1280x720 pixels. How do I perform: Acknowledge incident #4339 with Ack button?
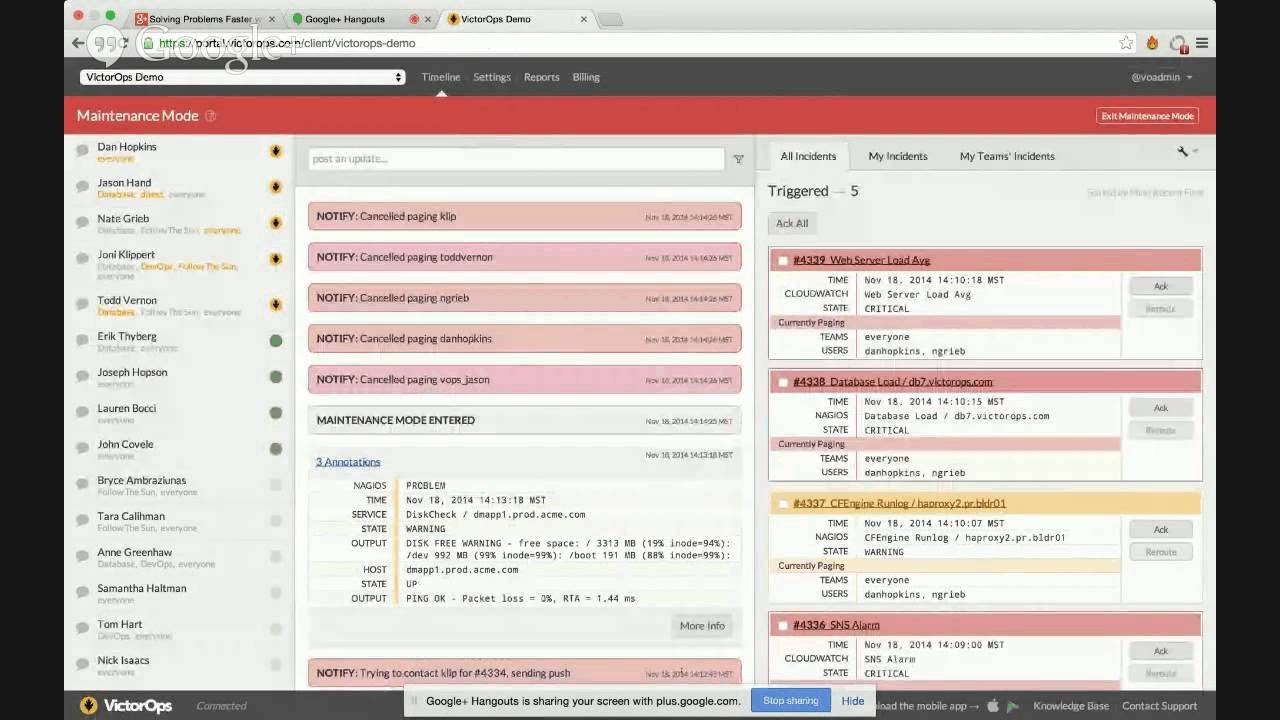tap(1160, 287)
